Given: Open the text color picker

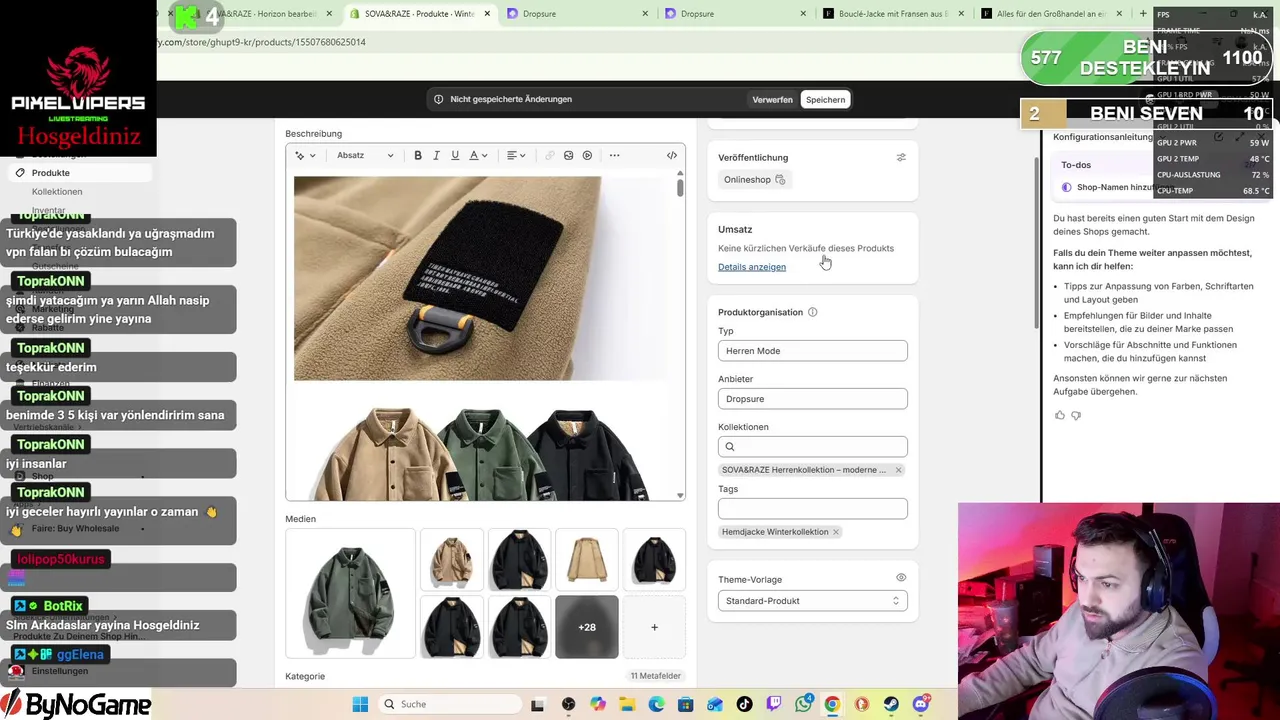Looking at the screenshot, I should [x=478, y=155].
